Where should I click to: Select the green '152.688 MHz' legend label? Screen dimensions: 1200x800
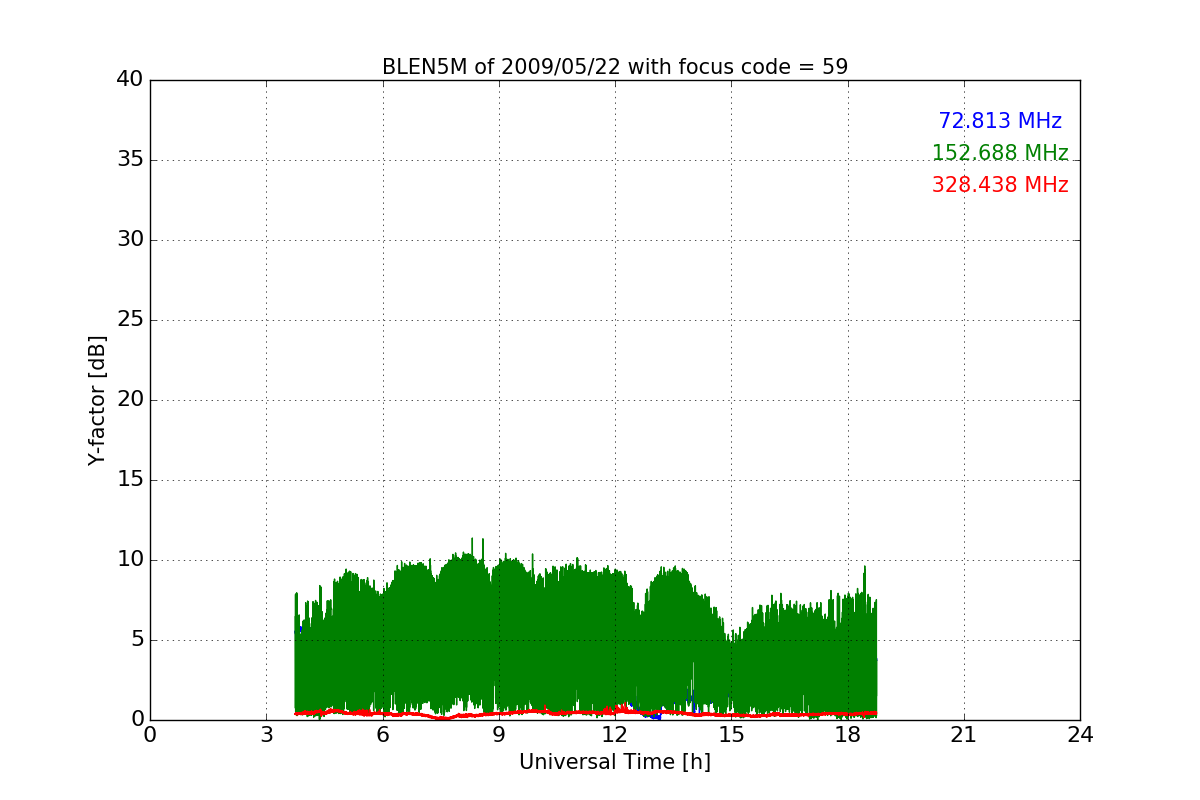(x=1000, y=153)
